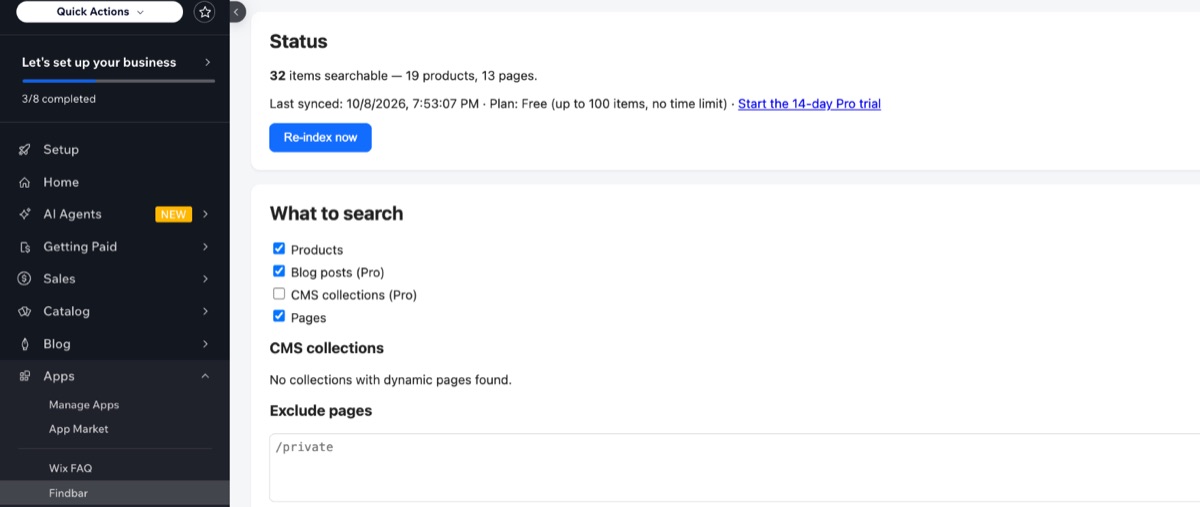1200x507 pixels.
Task: Click the Blog pen icon
Action: (24, 344)
